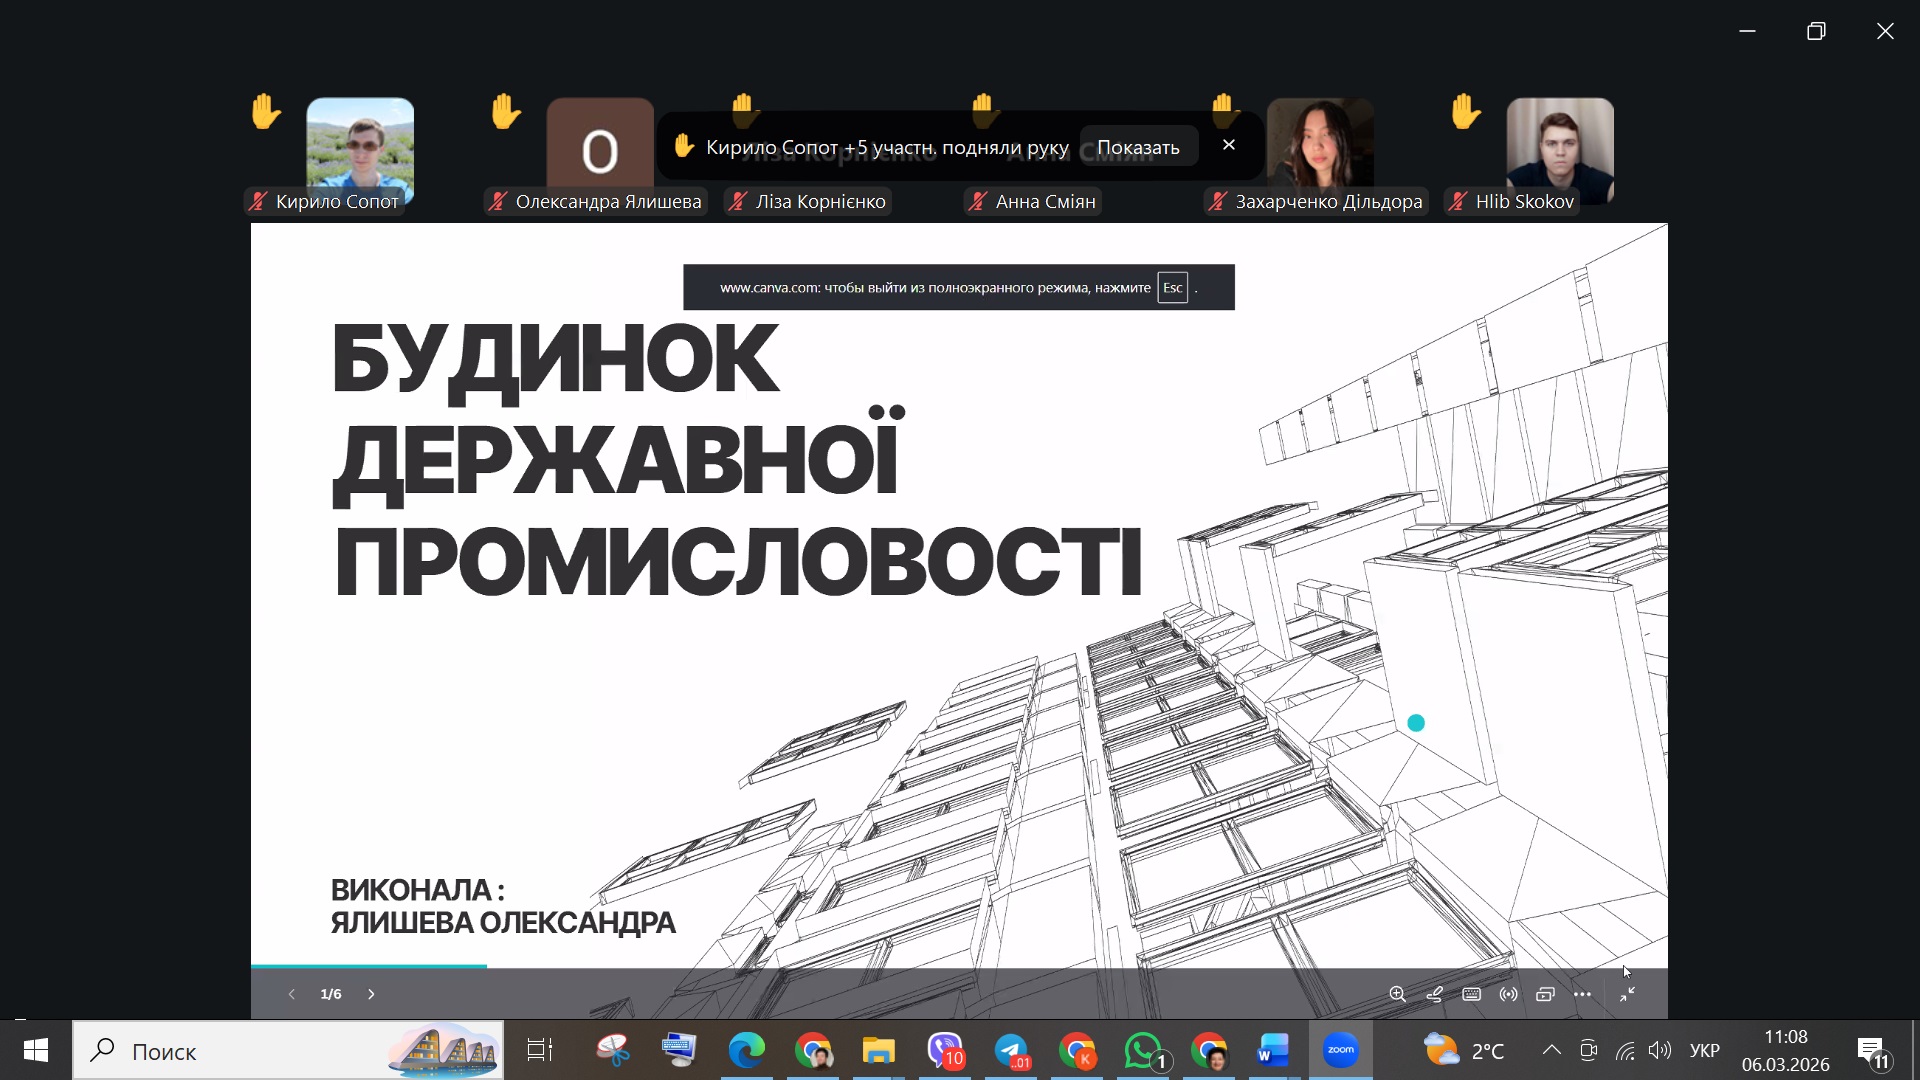
Task: Go to next slide with right chevron
Action: (x=371, y=994)
